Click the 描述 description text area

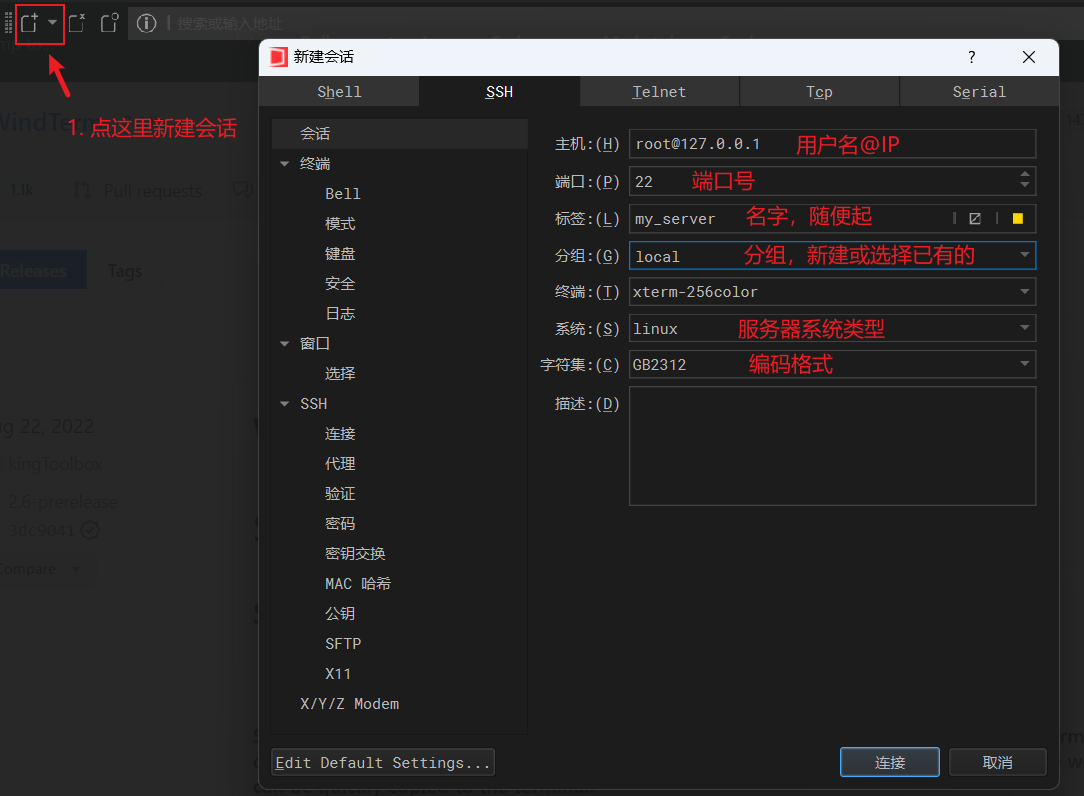[x=832, y=446]
